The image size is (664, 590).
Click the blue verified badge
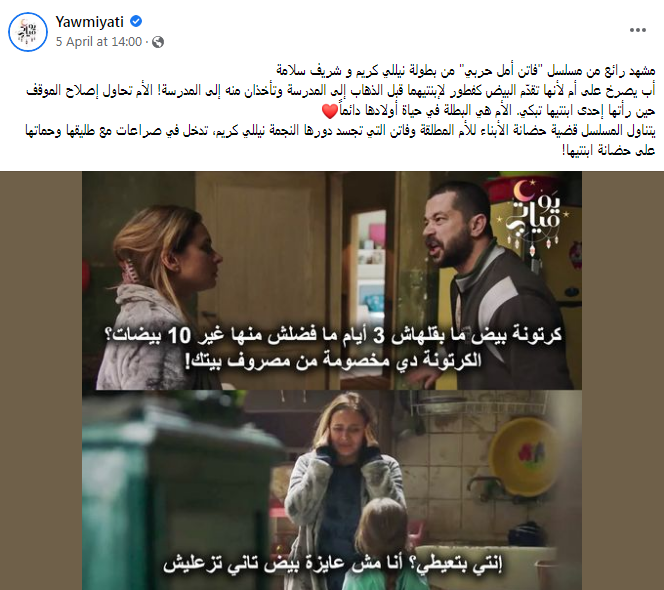click(x=136, y=21)
